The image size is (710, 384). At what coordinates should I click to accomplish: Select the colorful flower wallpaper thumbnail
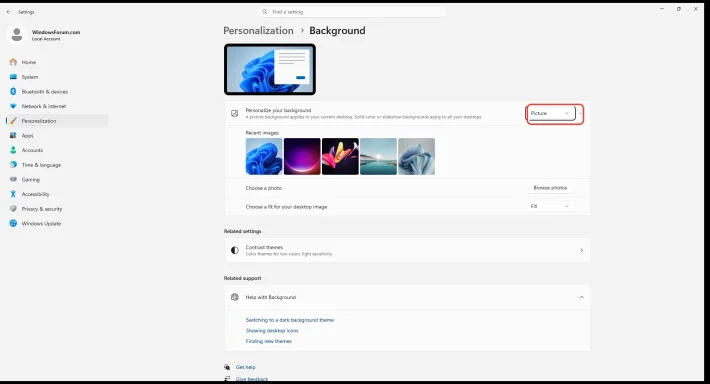[x=340, y=156]
